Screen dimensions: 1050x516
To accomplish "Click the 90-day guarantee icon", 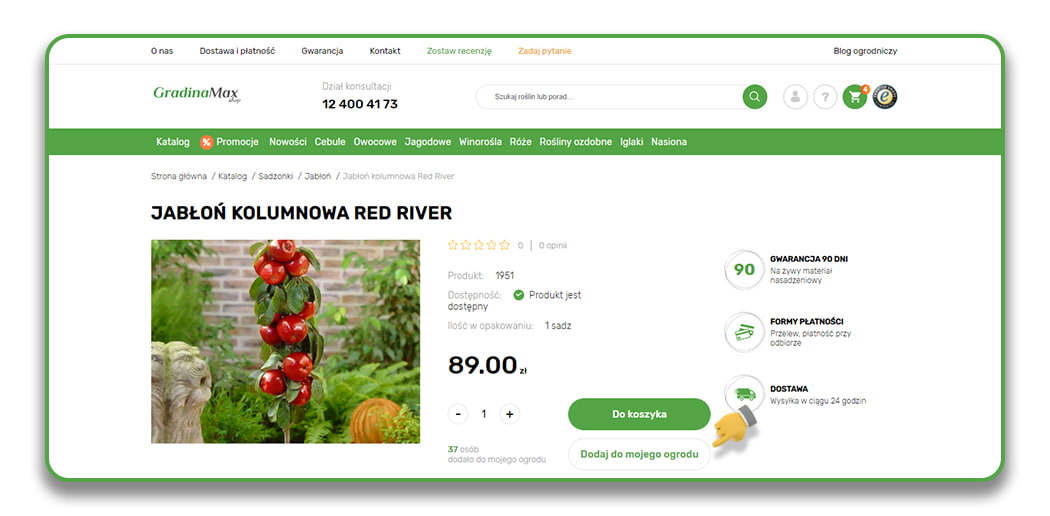I will (744, 270).
